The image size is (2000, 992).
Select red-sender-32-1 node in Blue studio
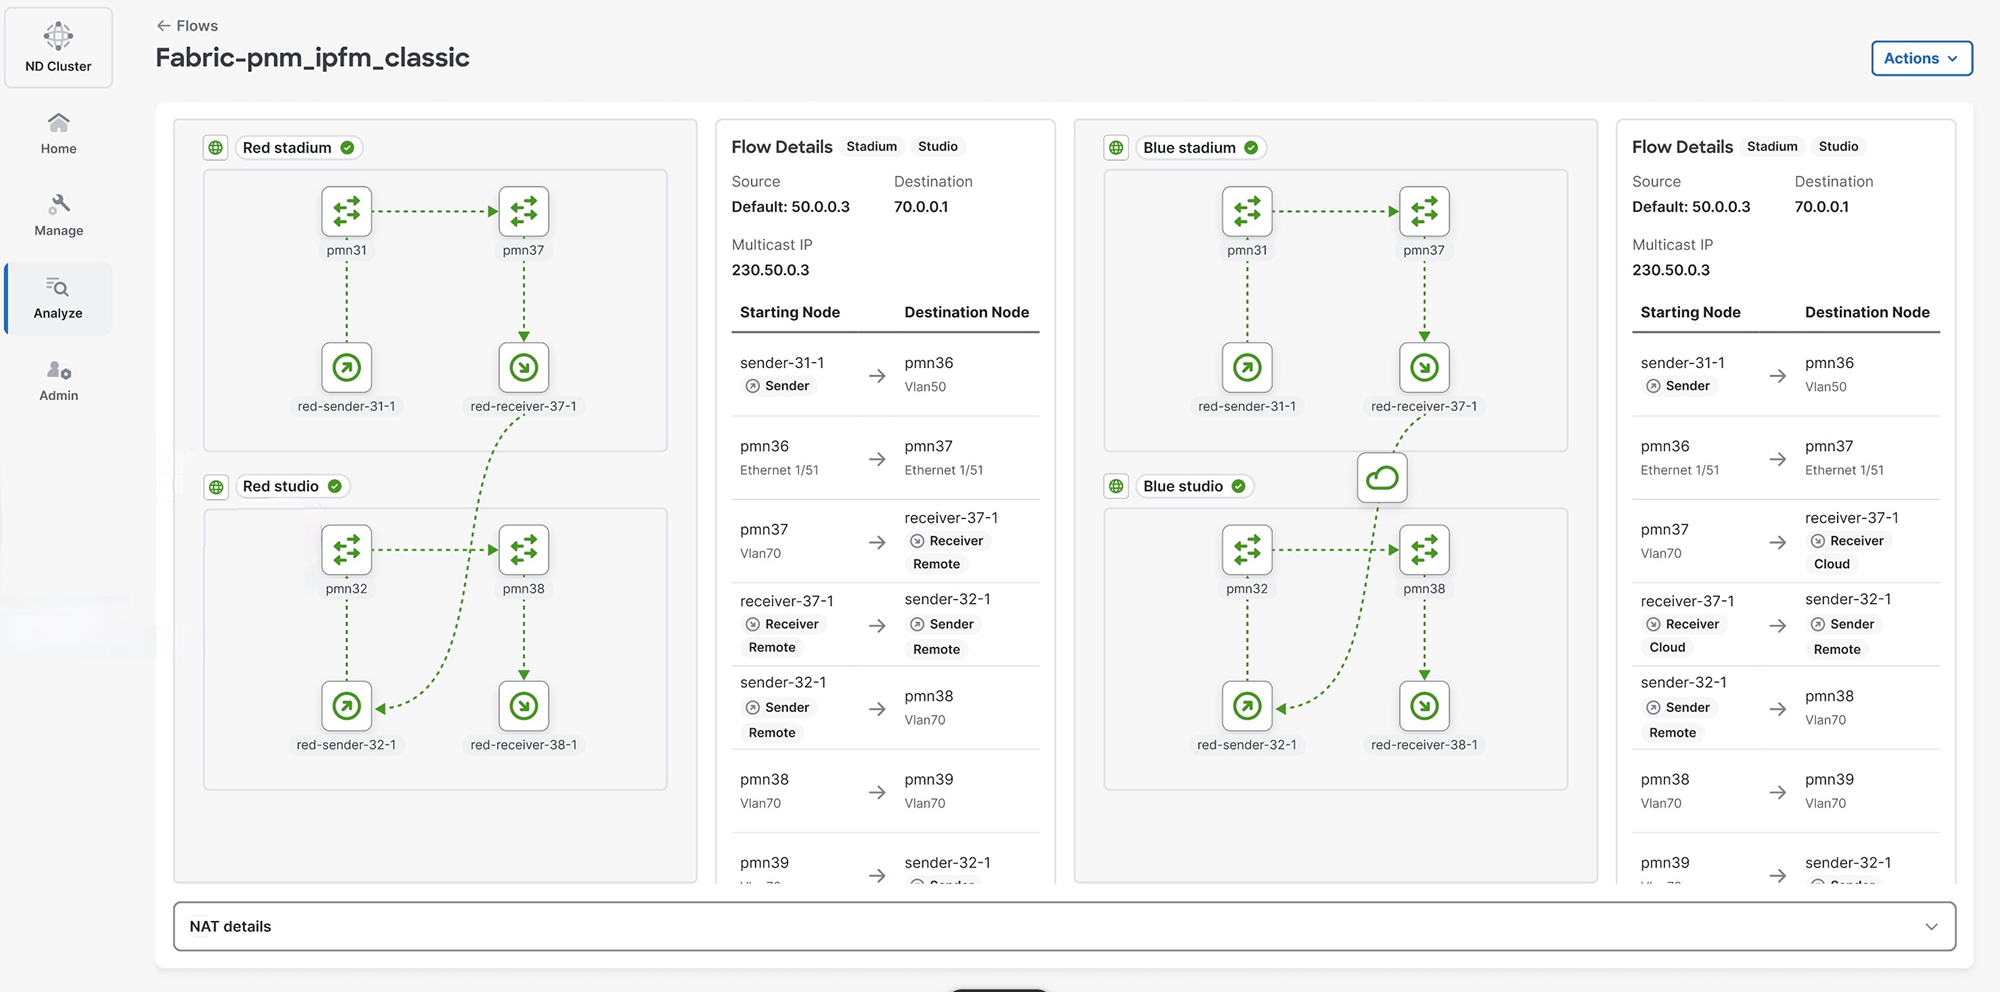coord(1247,706)
